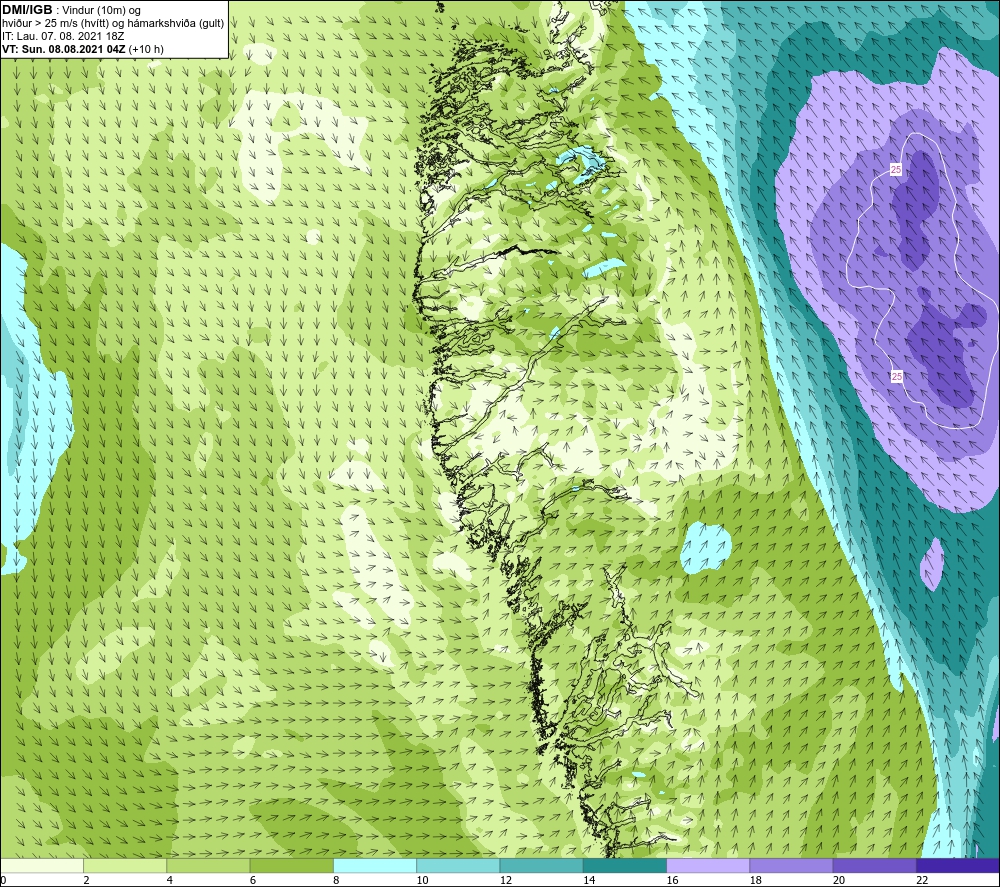The image size is (1000, 887).
Task: Click the legend value "4"
Action: 170,880
